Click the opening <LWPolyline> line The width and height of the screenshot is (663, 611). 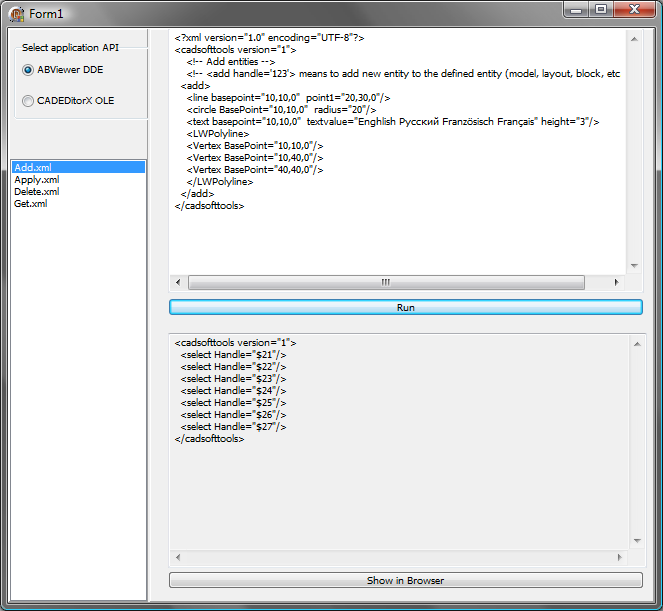218,134
